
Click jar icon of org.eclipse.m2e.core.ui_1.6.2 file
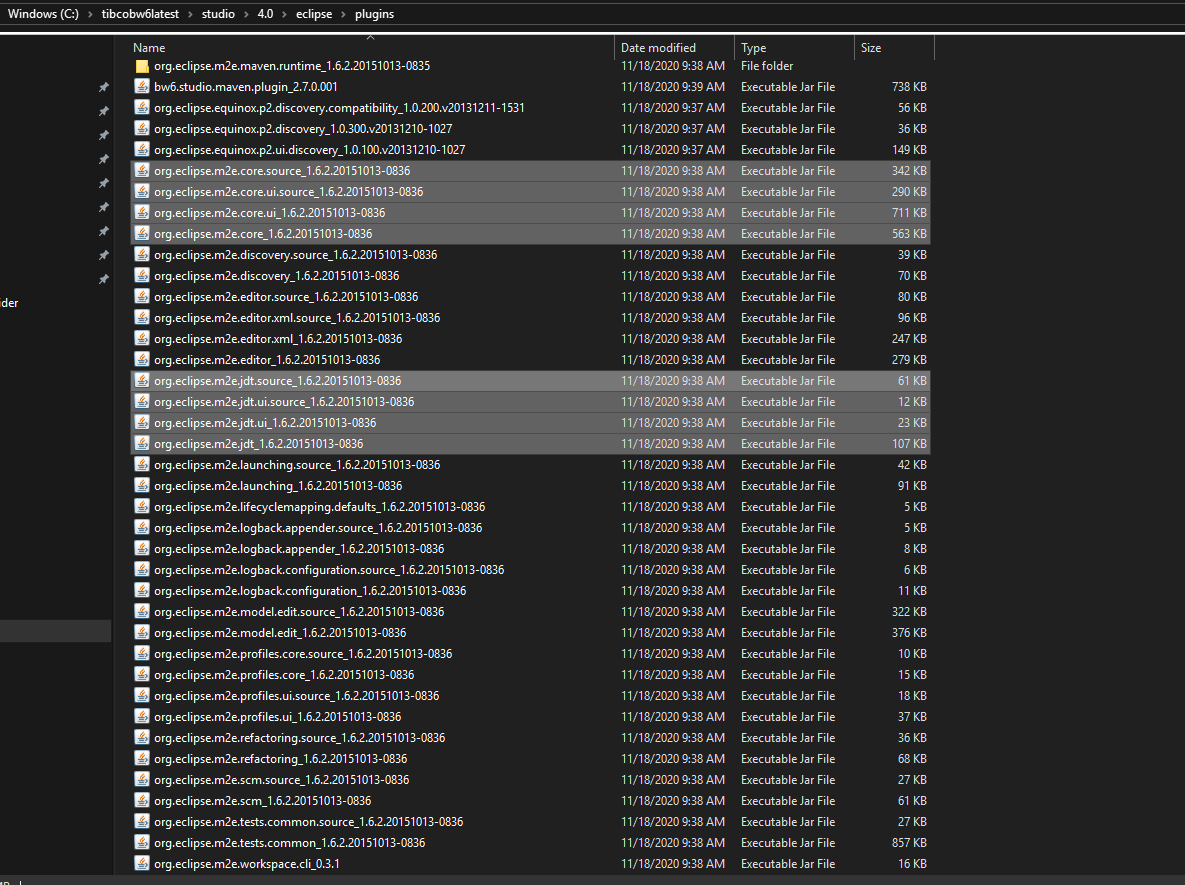(x=141, y=213)
